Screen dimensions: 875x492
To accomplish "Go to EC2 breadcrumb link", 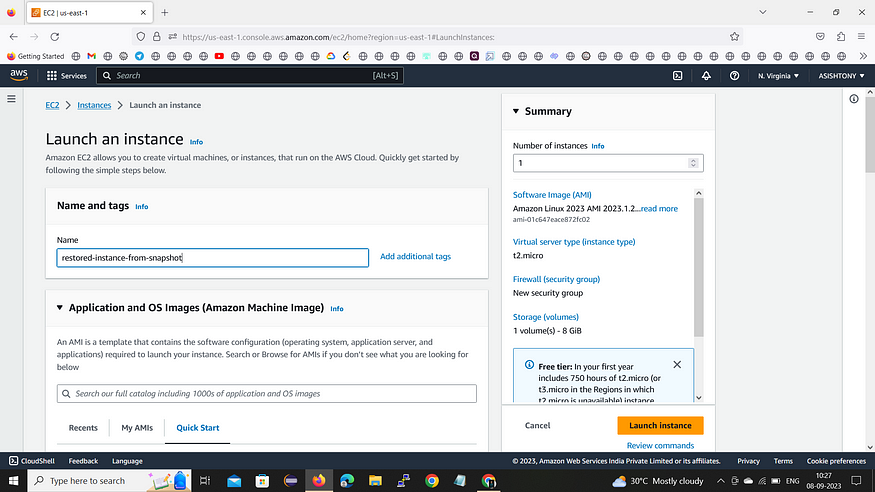I will [x=52, y=105].
